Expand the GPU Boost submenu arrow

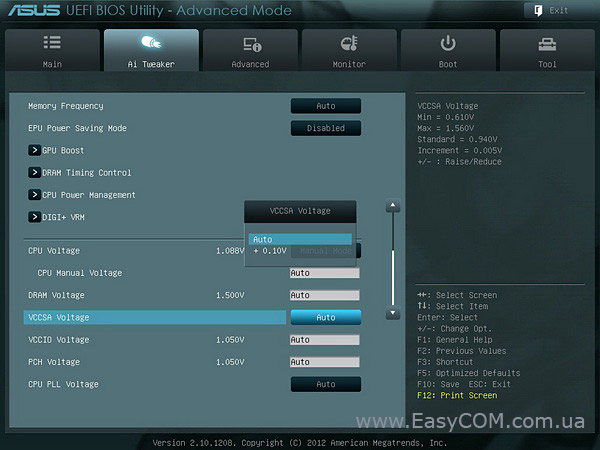click(34, 150)
